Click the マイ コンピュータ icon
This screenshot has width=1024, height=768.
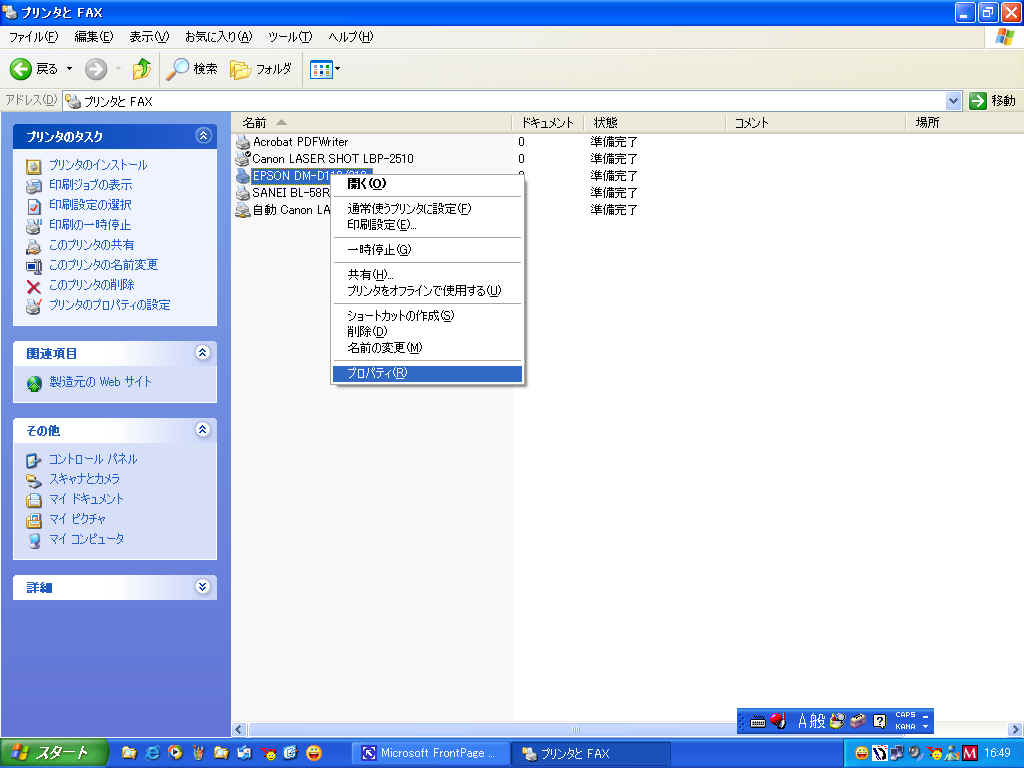(x=33, y=540)
